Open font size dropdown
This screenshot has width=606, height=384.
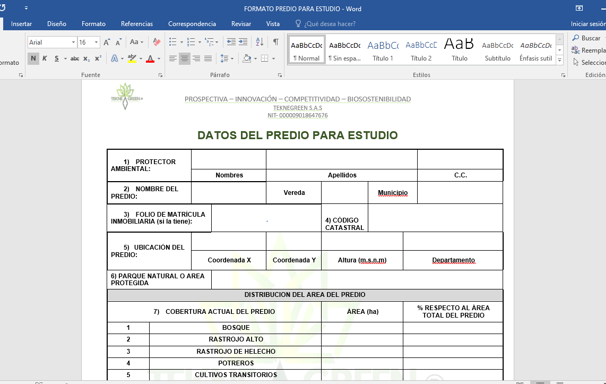[96, 42]
